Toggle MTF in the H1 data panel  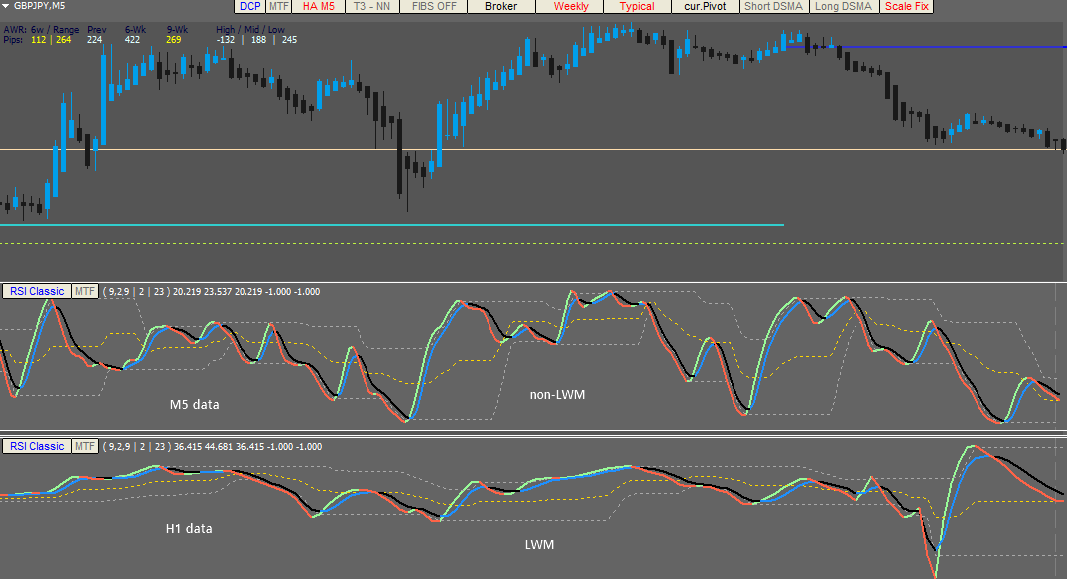click(x=85, y=446)
